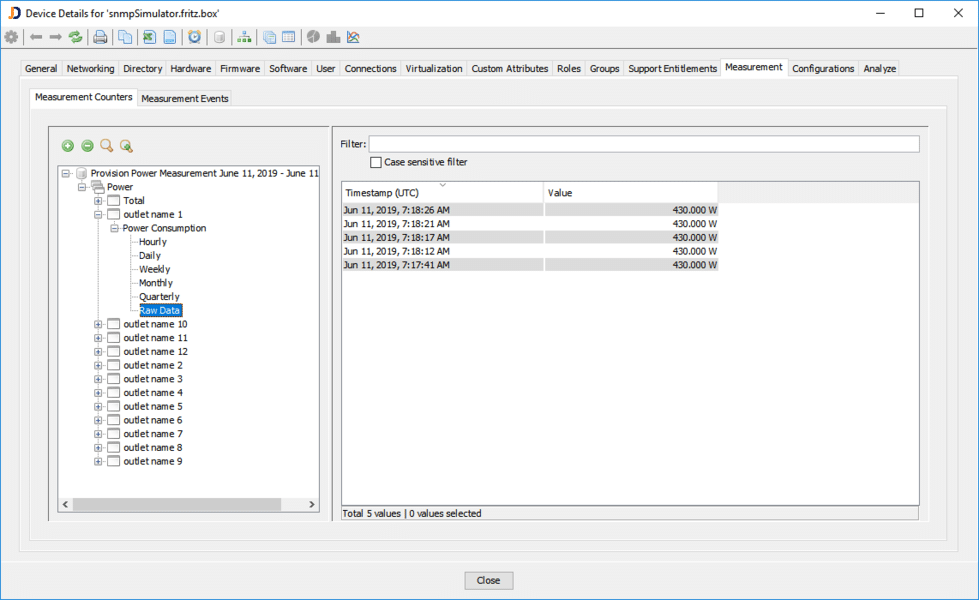Click the Close button
The width and height of the screenshot is (979, 600).
[x=488, y=580]
